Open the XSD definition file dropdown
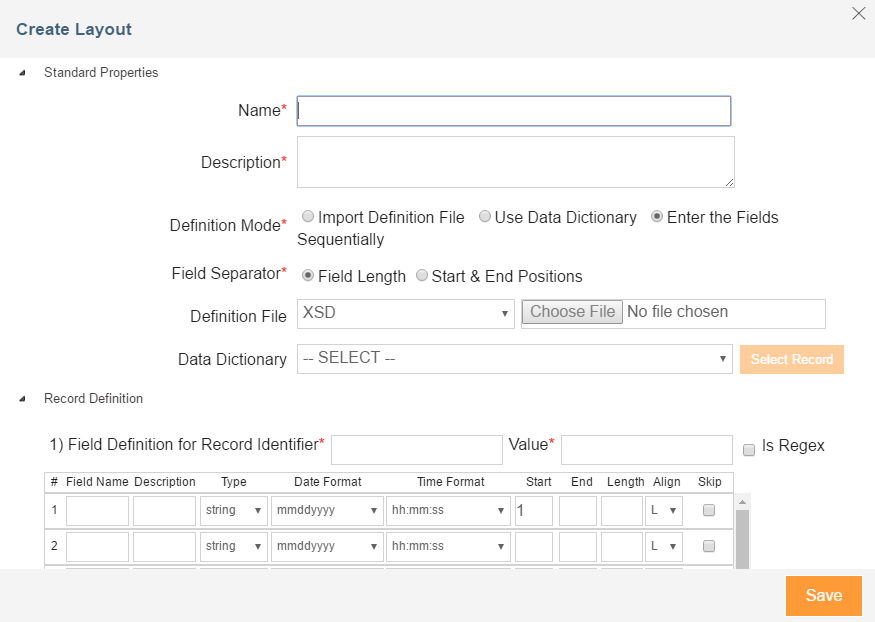Image resolution: width=875 pixels, height=622 pixels. pyautogui.click(x=406, y=313)
